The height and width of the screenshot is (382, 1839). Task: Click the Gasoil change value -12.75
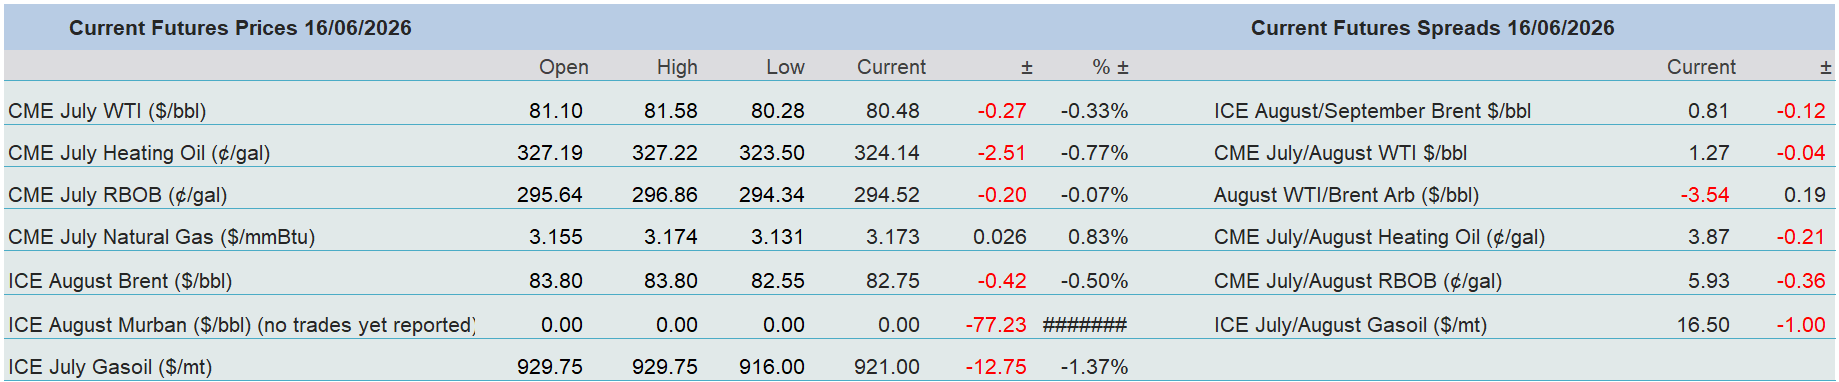996,367
